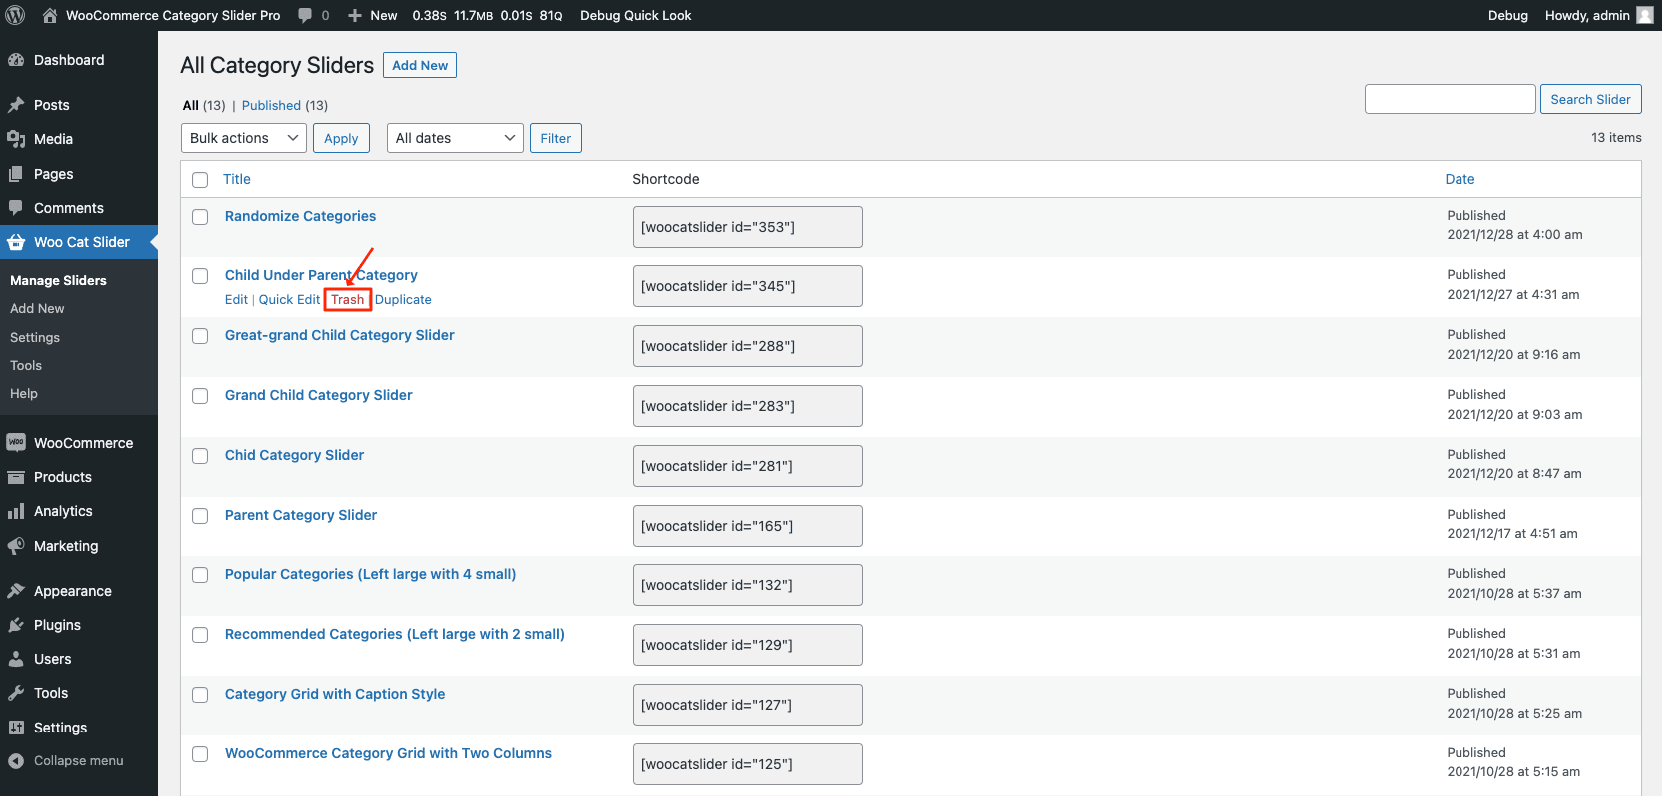1662x796 pixels.
Task: Click the WooCommerce logo icon in sidebar
Action: click(x=16, y=443)
